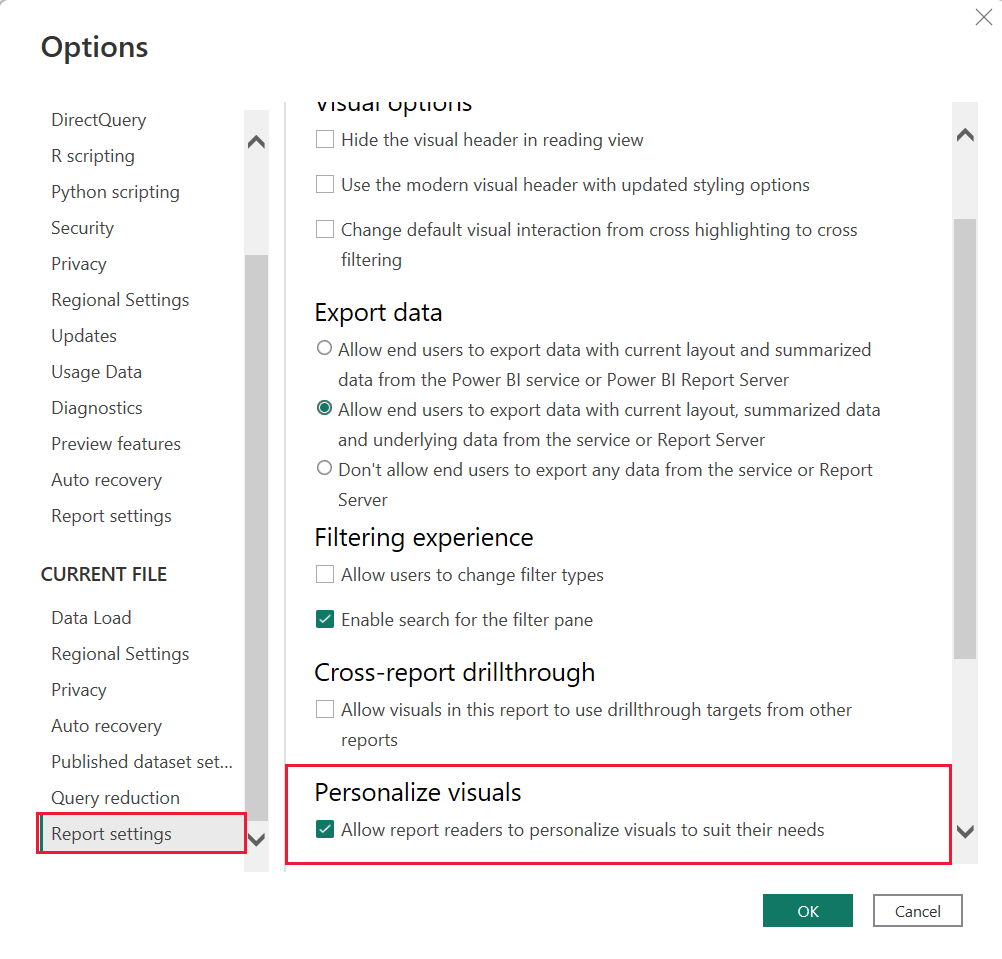This screenshot has width=1002, height=959.
Task: Enable the modern visual header styling option
Action: point(324,184)
